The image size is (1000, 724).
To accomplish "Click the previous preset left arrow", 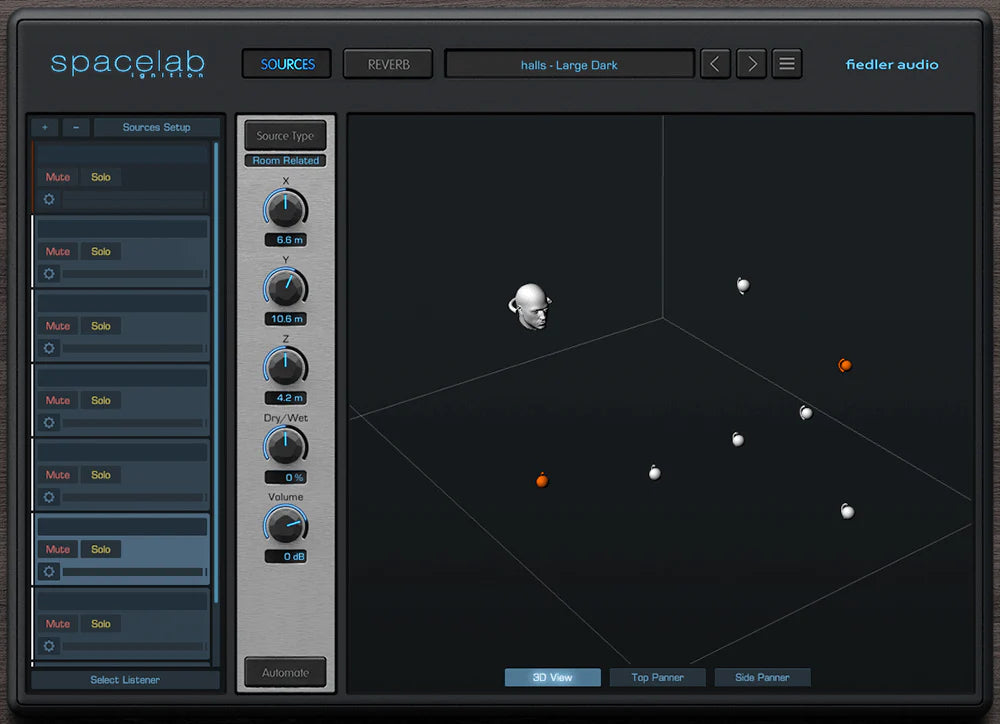I will pos(714,64).
